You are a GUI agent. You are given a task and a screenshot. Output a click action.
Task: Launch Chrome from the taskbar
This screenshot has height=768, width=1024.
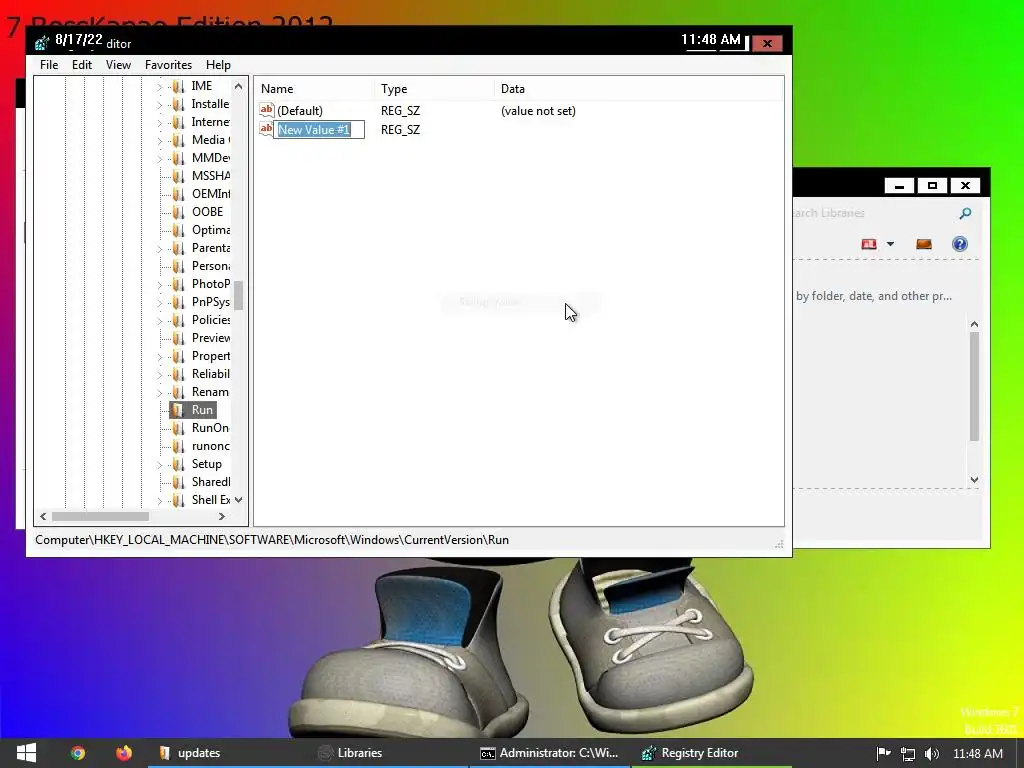pos(78,753)
